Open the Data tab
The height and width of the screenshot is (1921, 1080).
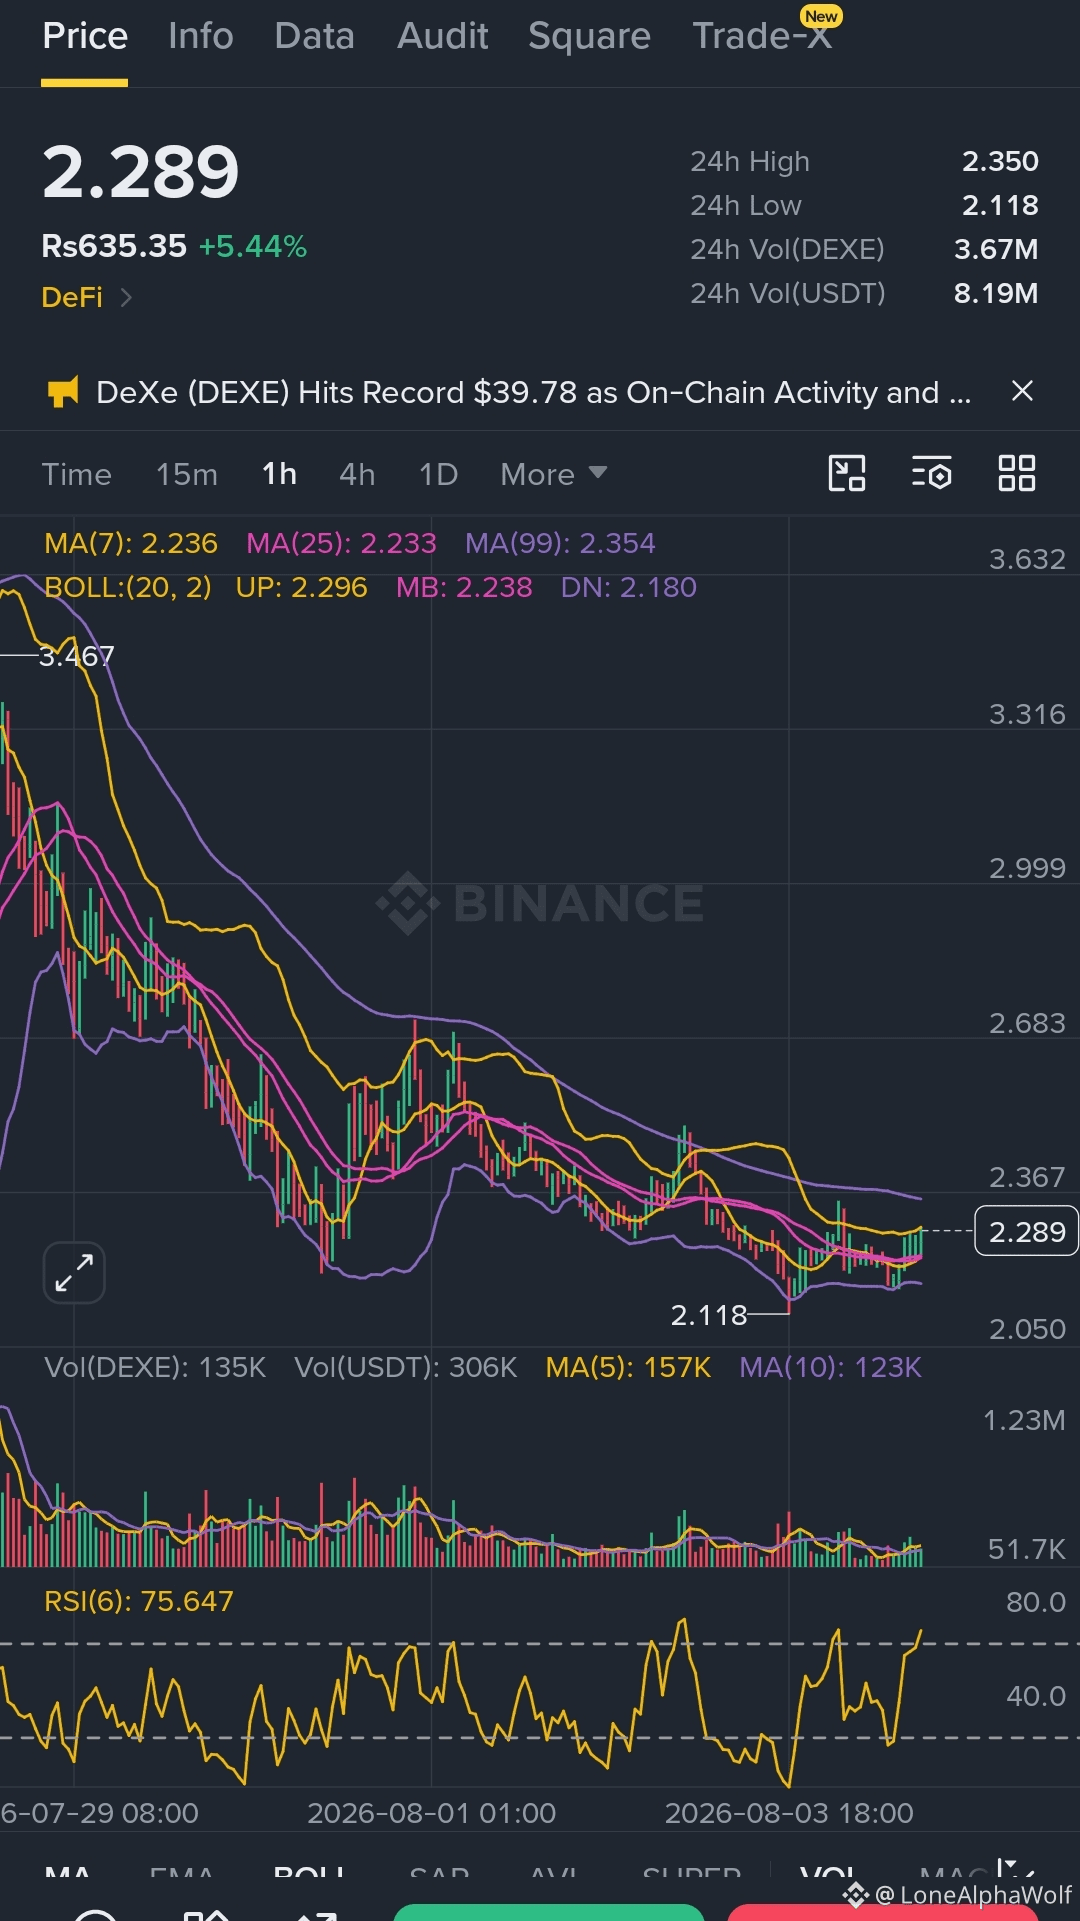click(314, 36)
